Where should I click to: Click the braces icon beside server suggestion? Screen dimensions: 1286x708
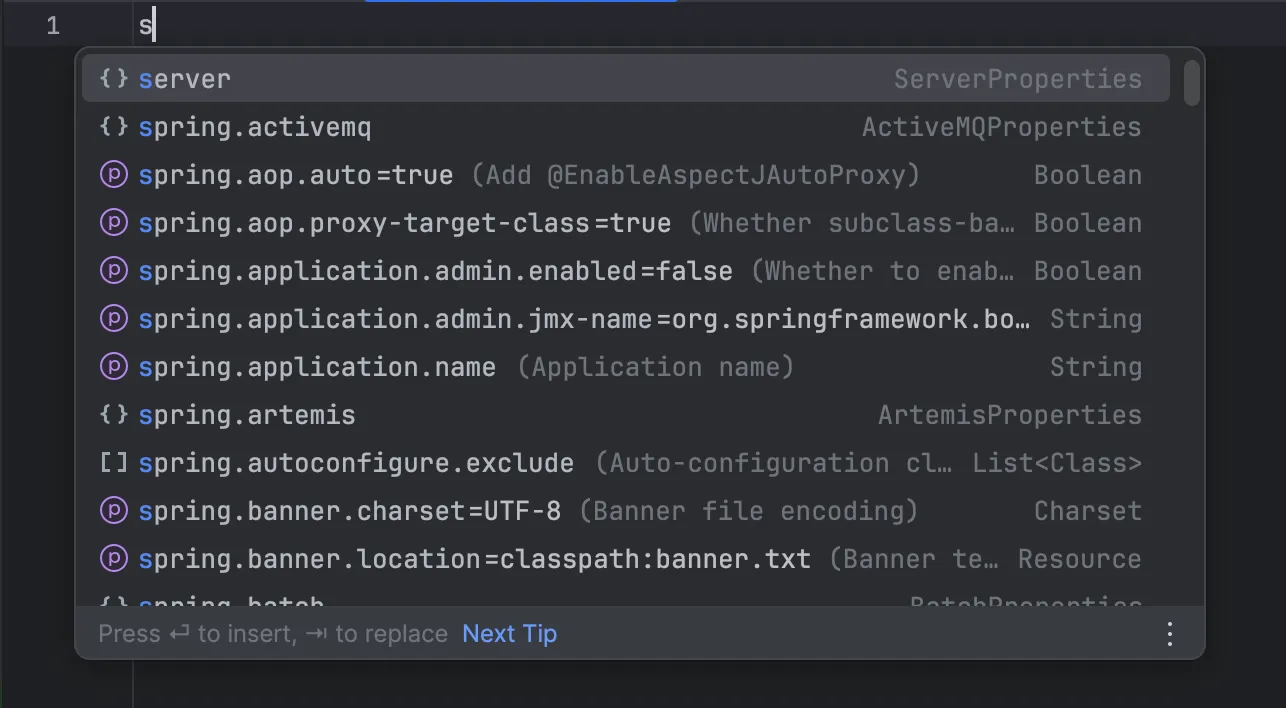pos(114,78)
